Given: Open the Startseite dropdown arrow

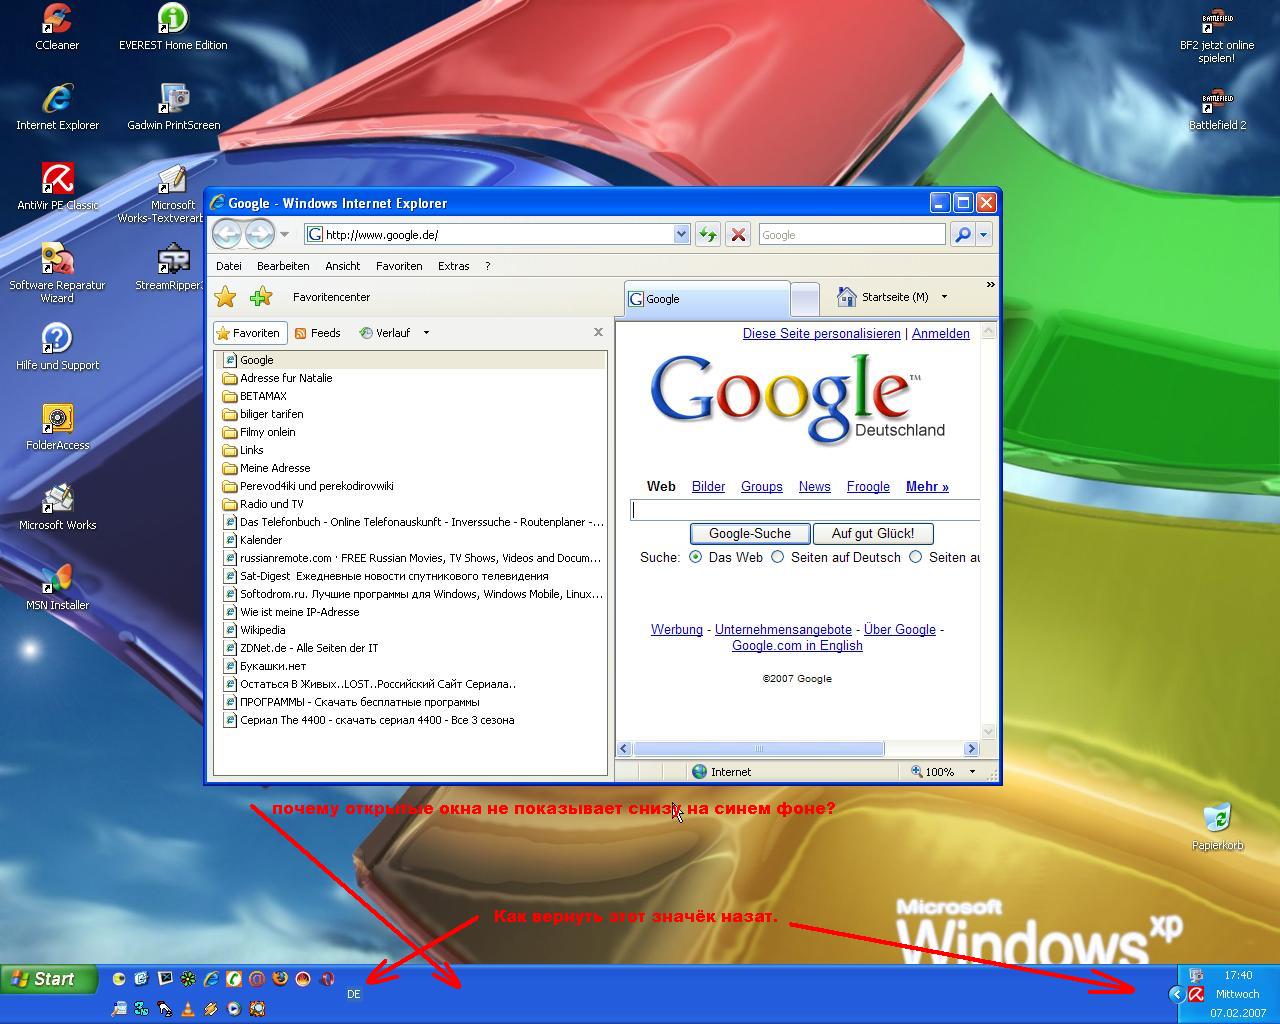Looking at the screenshot, I should tap(944, 297).
